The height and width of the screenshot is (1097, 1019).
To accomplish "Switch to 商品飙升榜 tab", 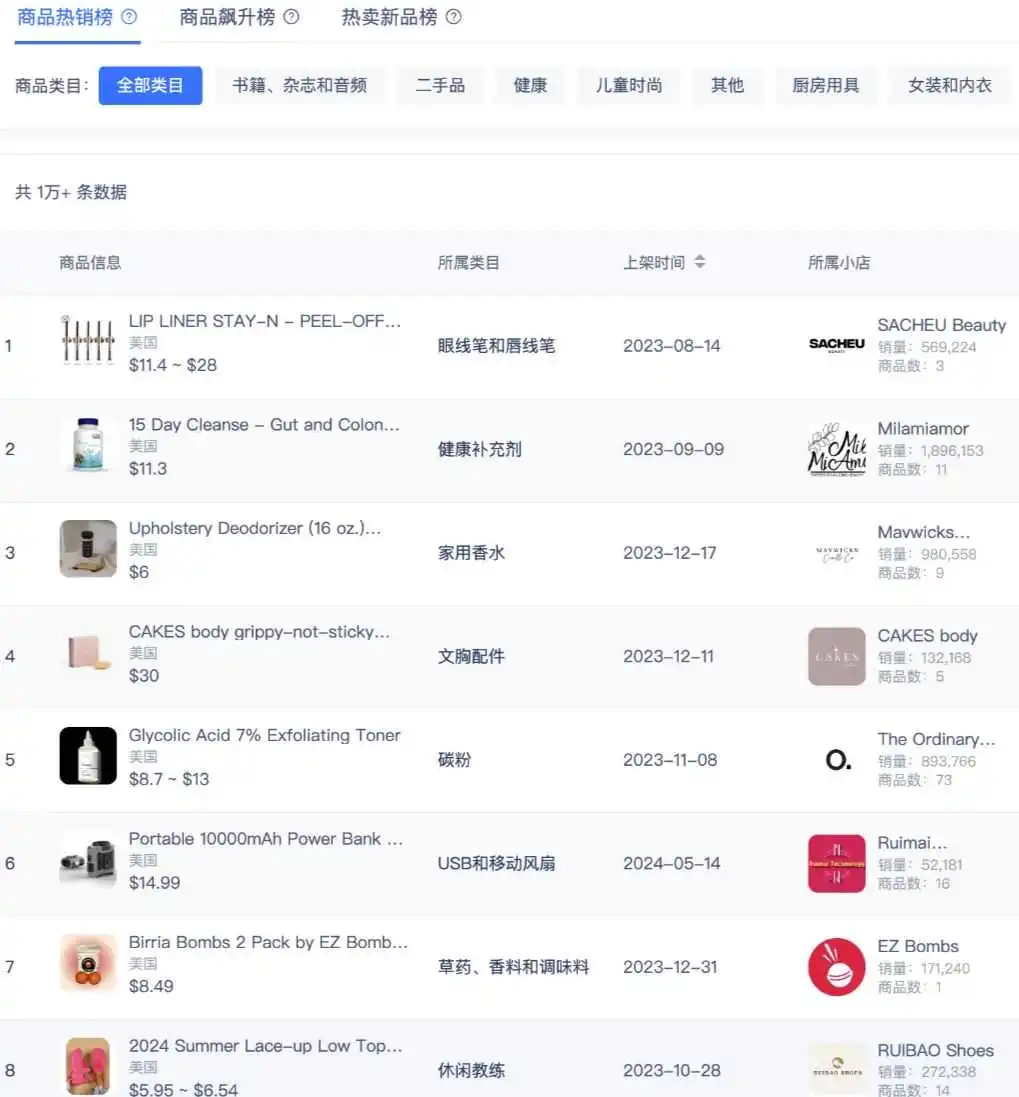I will coord(227,17).
